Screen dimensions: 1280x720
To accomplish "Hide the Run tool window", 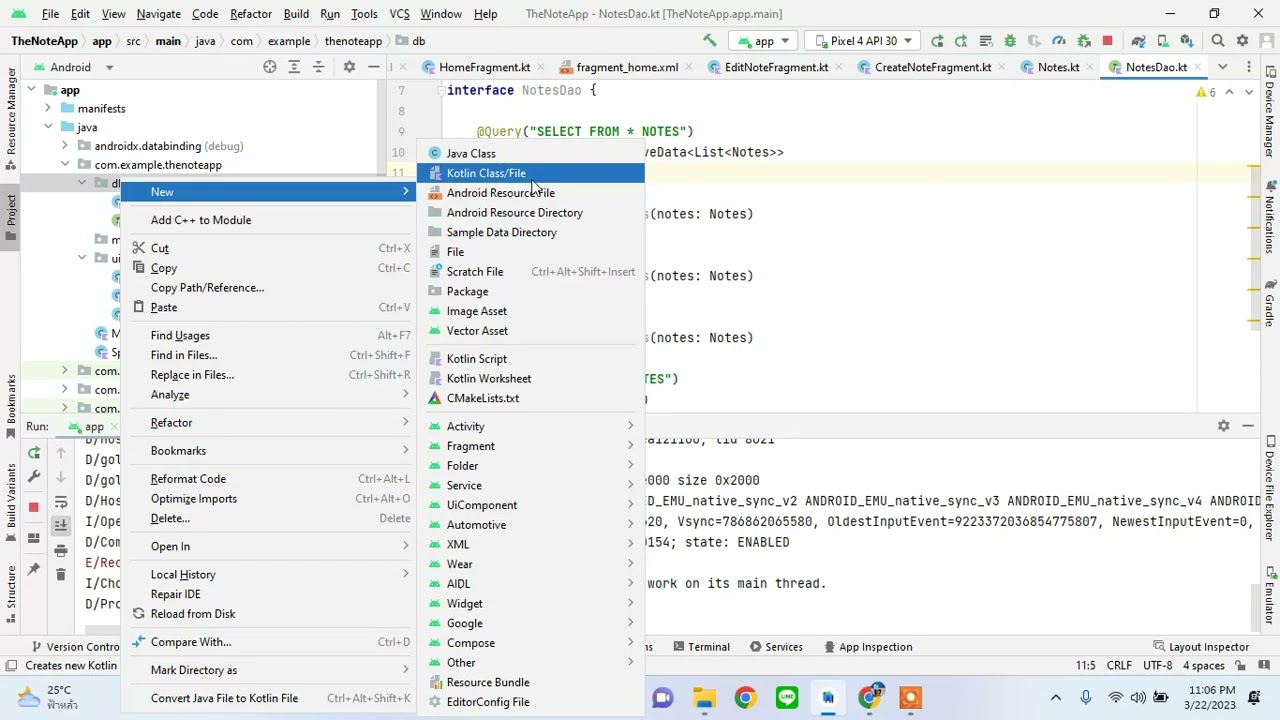I will pos(1248,426).
